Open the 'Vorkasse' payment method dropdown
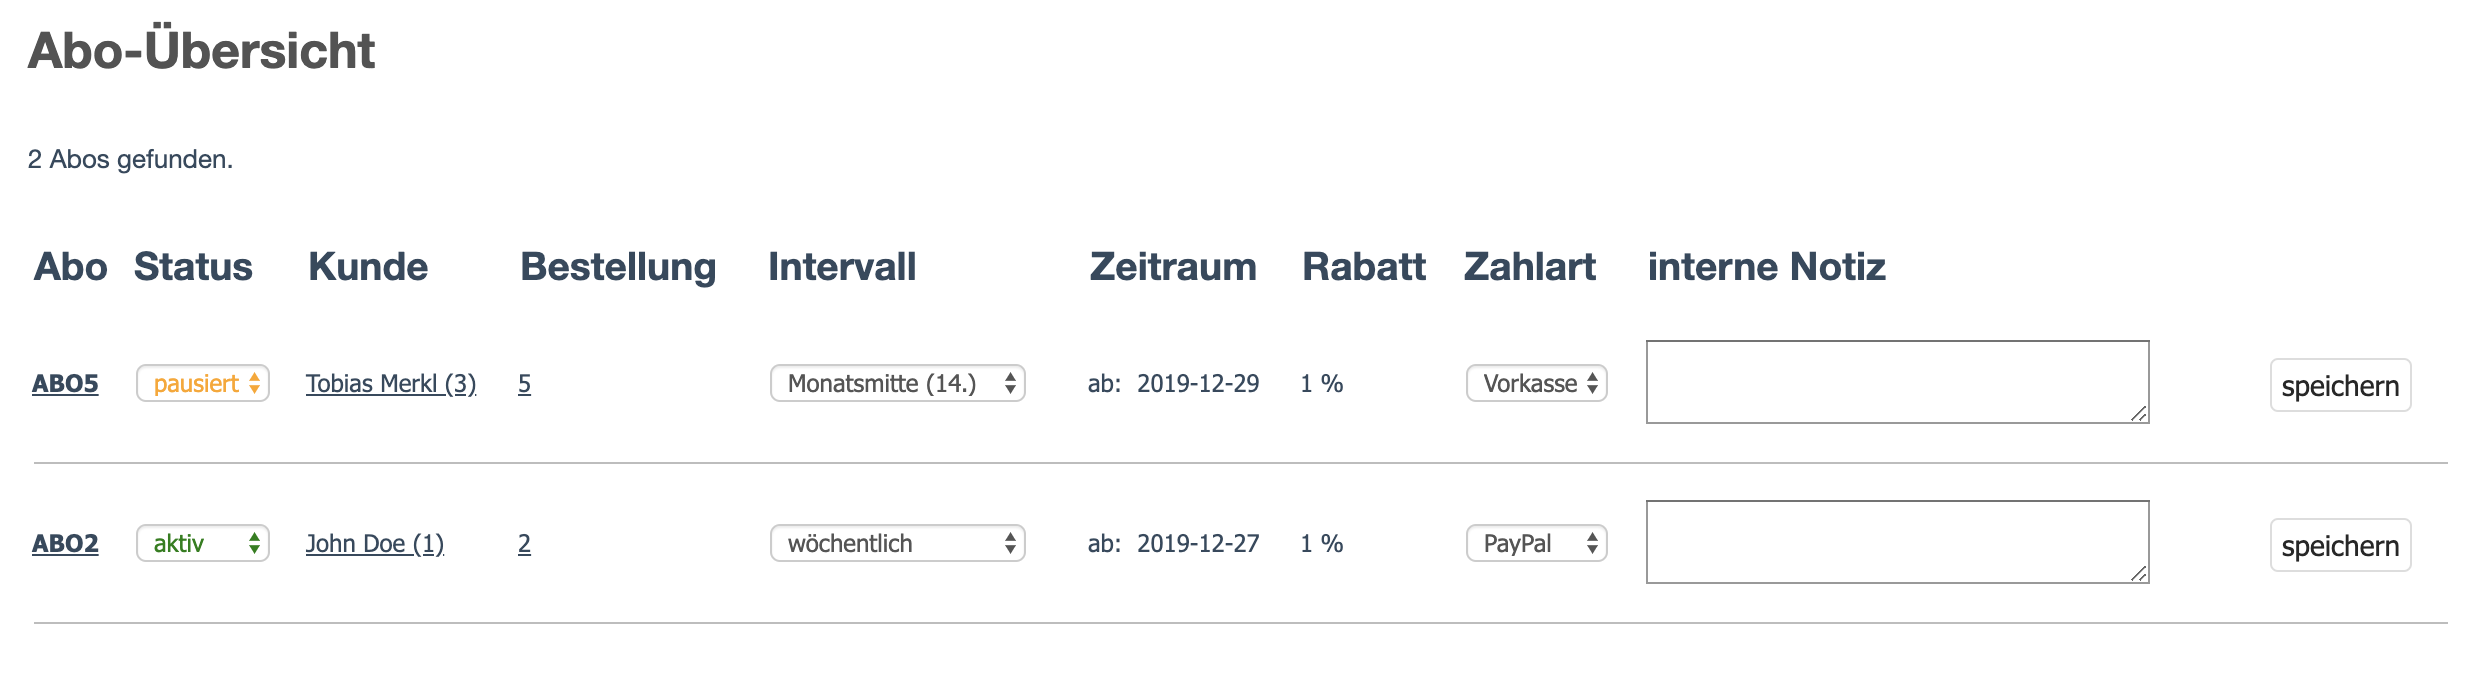The image size is (2476, 684). click(x=1536, y=384)
